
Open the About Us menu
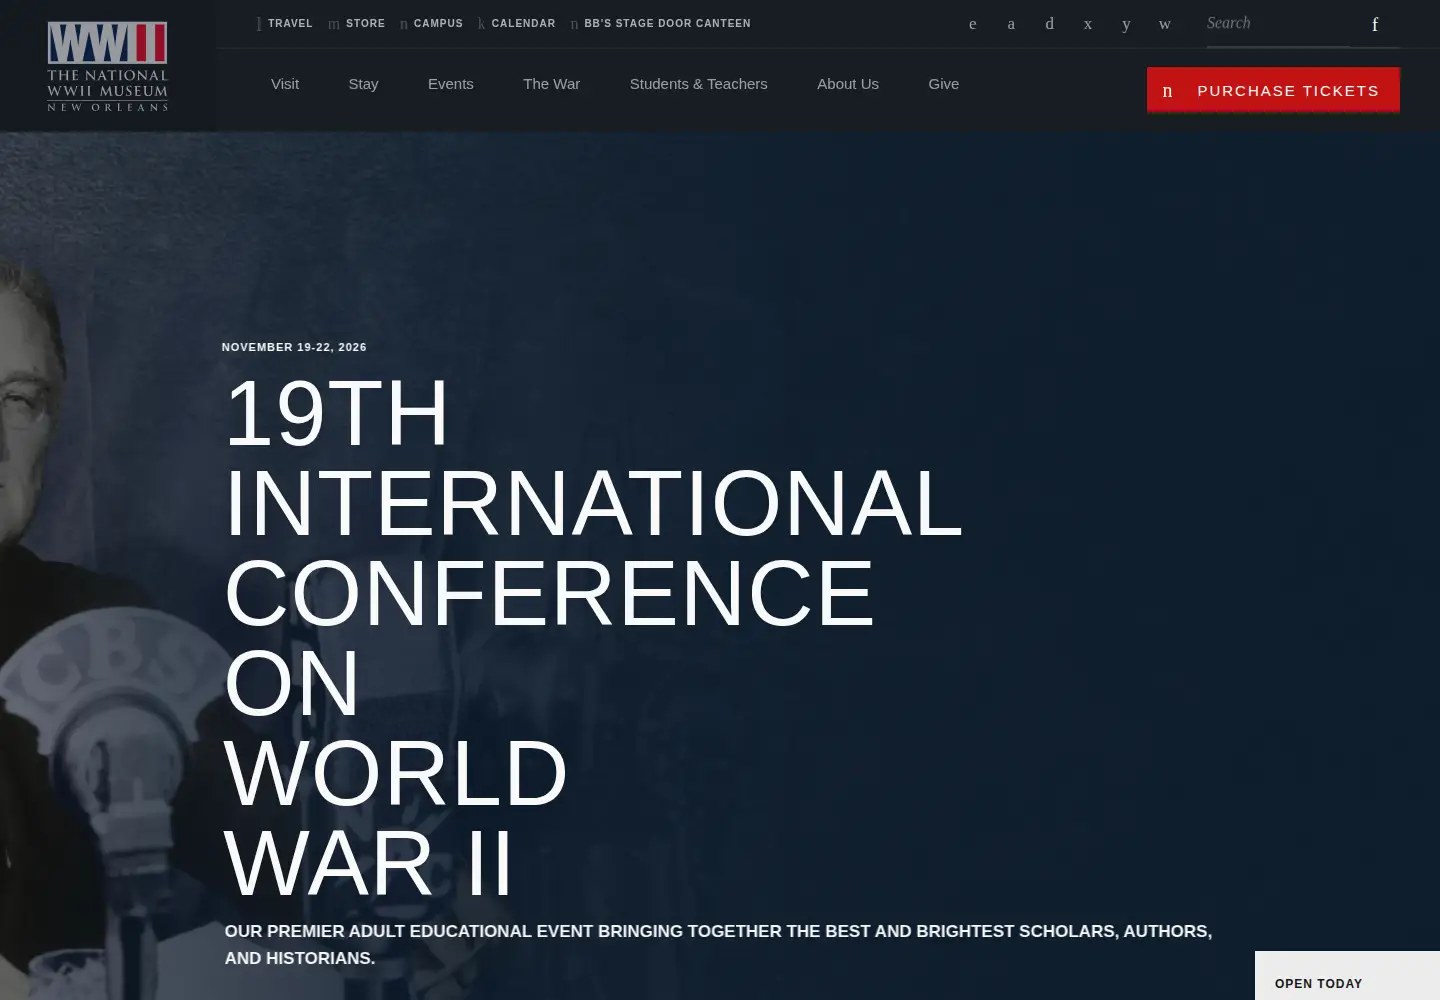(x=848, y=84)
